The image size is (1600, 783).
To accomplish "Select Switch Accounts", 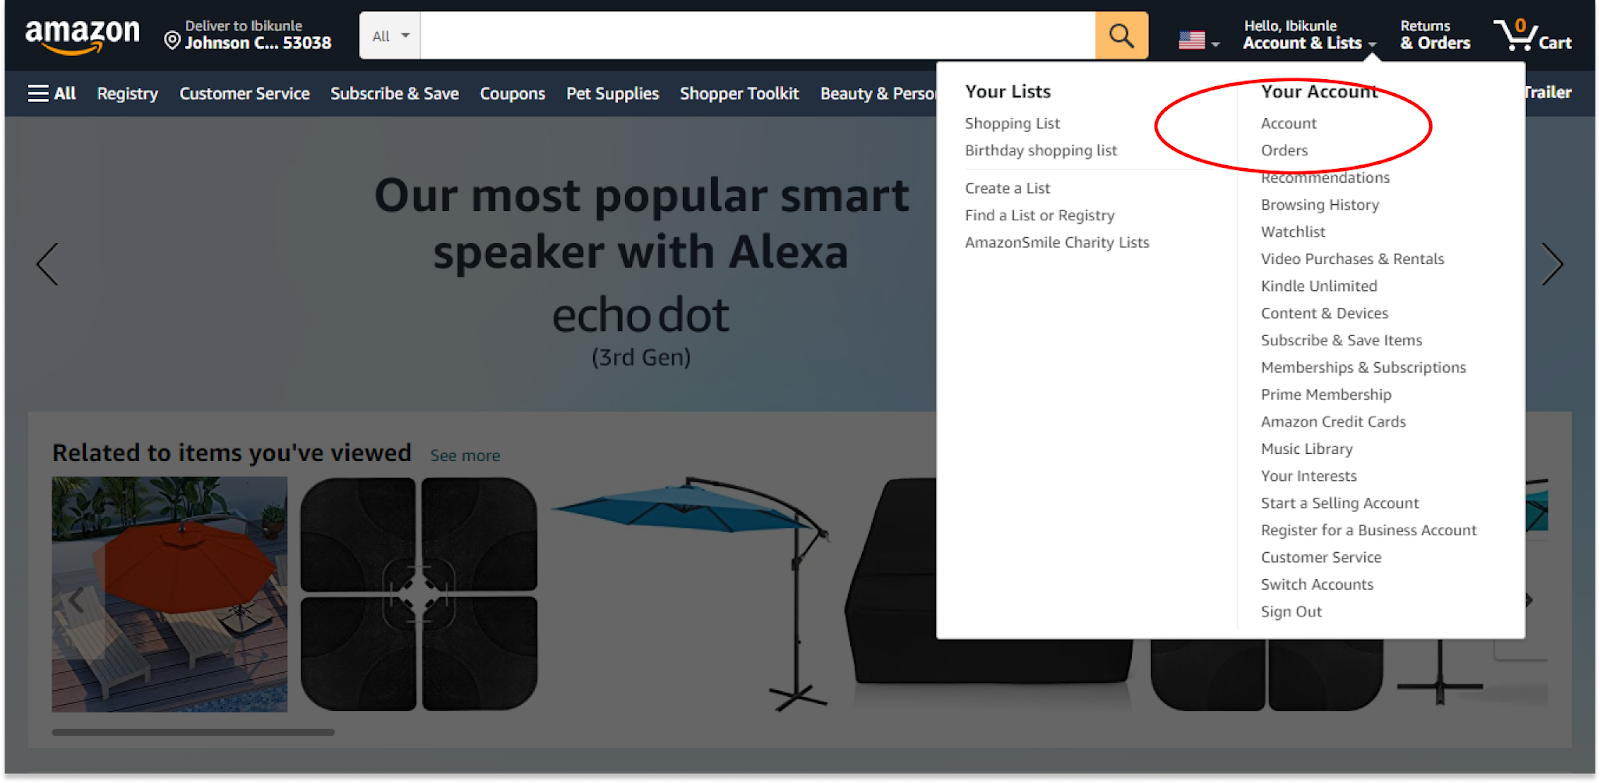I will 1316,584.
